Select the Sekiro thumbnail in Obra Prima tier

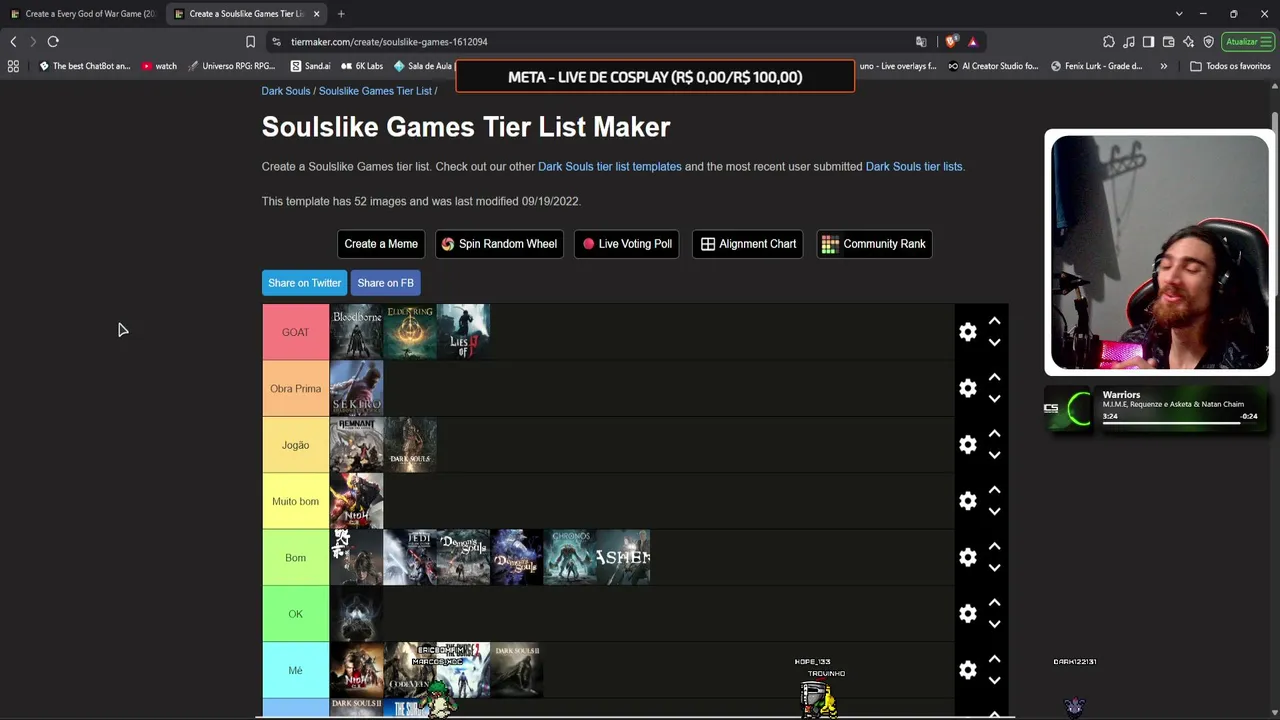[x=357, y=388]
